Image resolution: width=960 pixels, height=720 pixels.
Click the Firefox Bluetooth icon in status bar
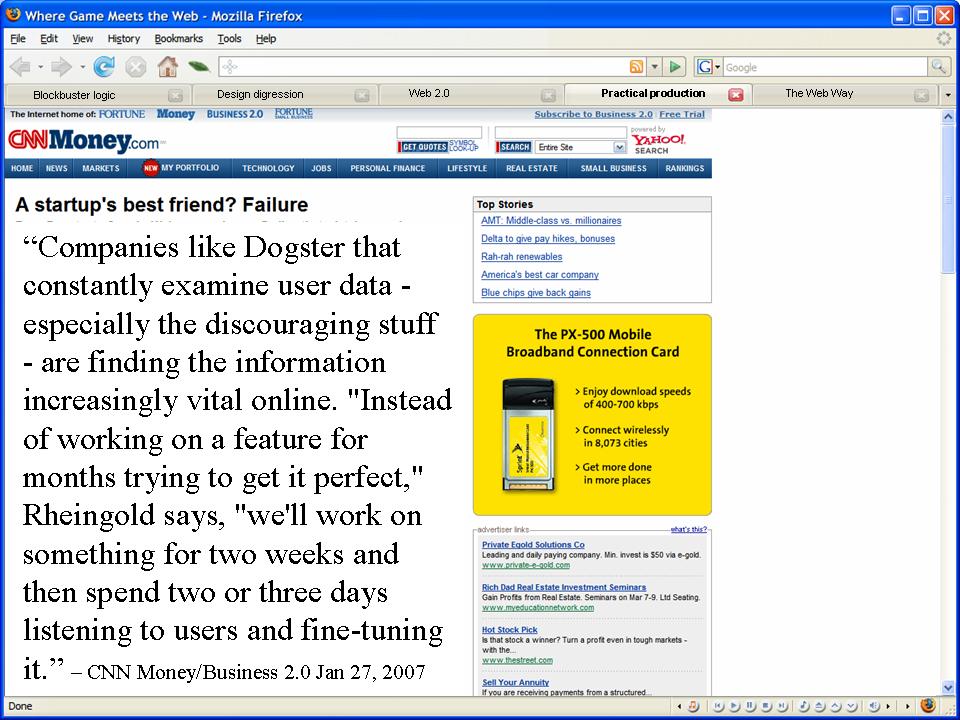(928, 705)
